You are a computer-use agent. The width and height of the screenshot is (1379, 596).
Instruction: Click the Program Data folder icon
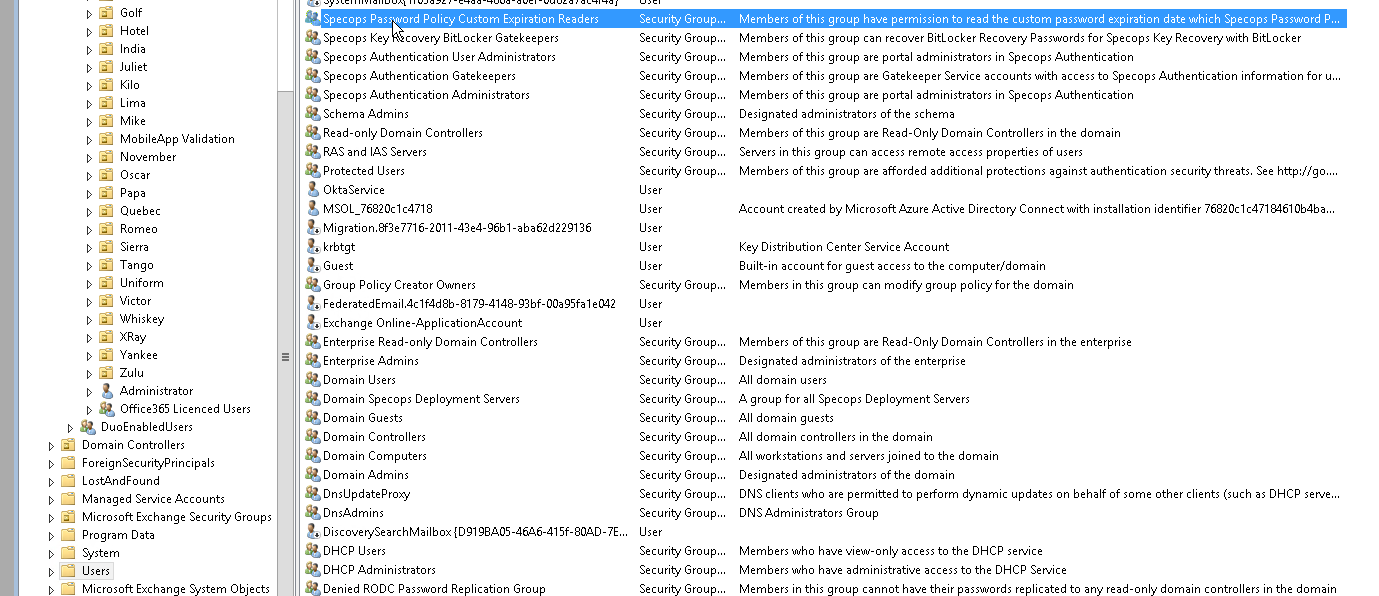69,535
